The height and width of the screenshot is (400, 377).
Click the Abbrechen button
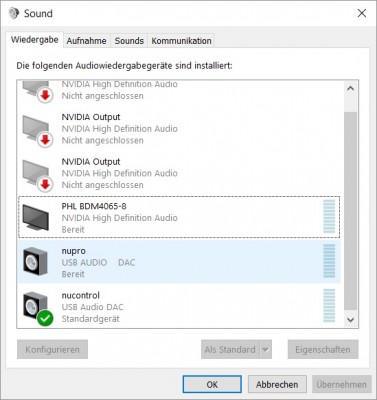[277, 384]
